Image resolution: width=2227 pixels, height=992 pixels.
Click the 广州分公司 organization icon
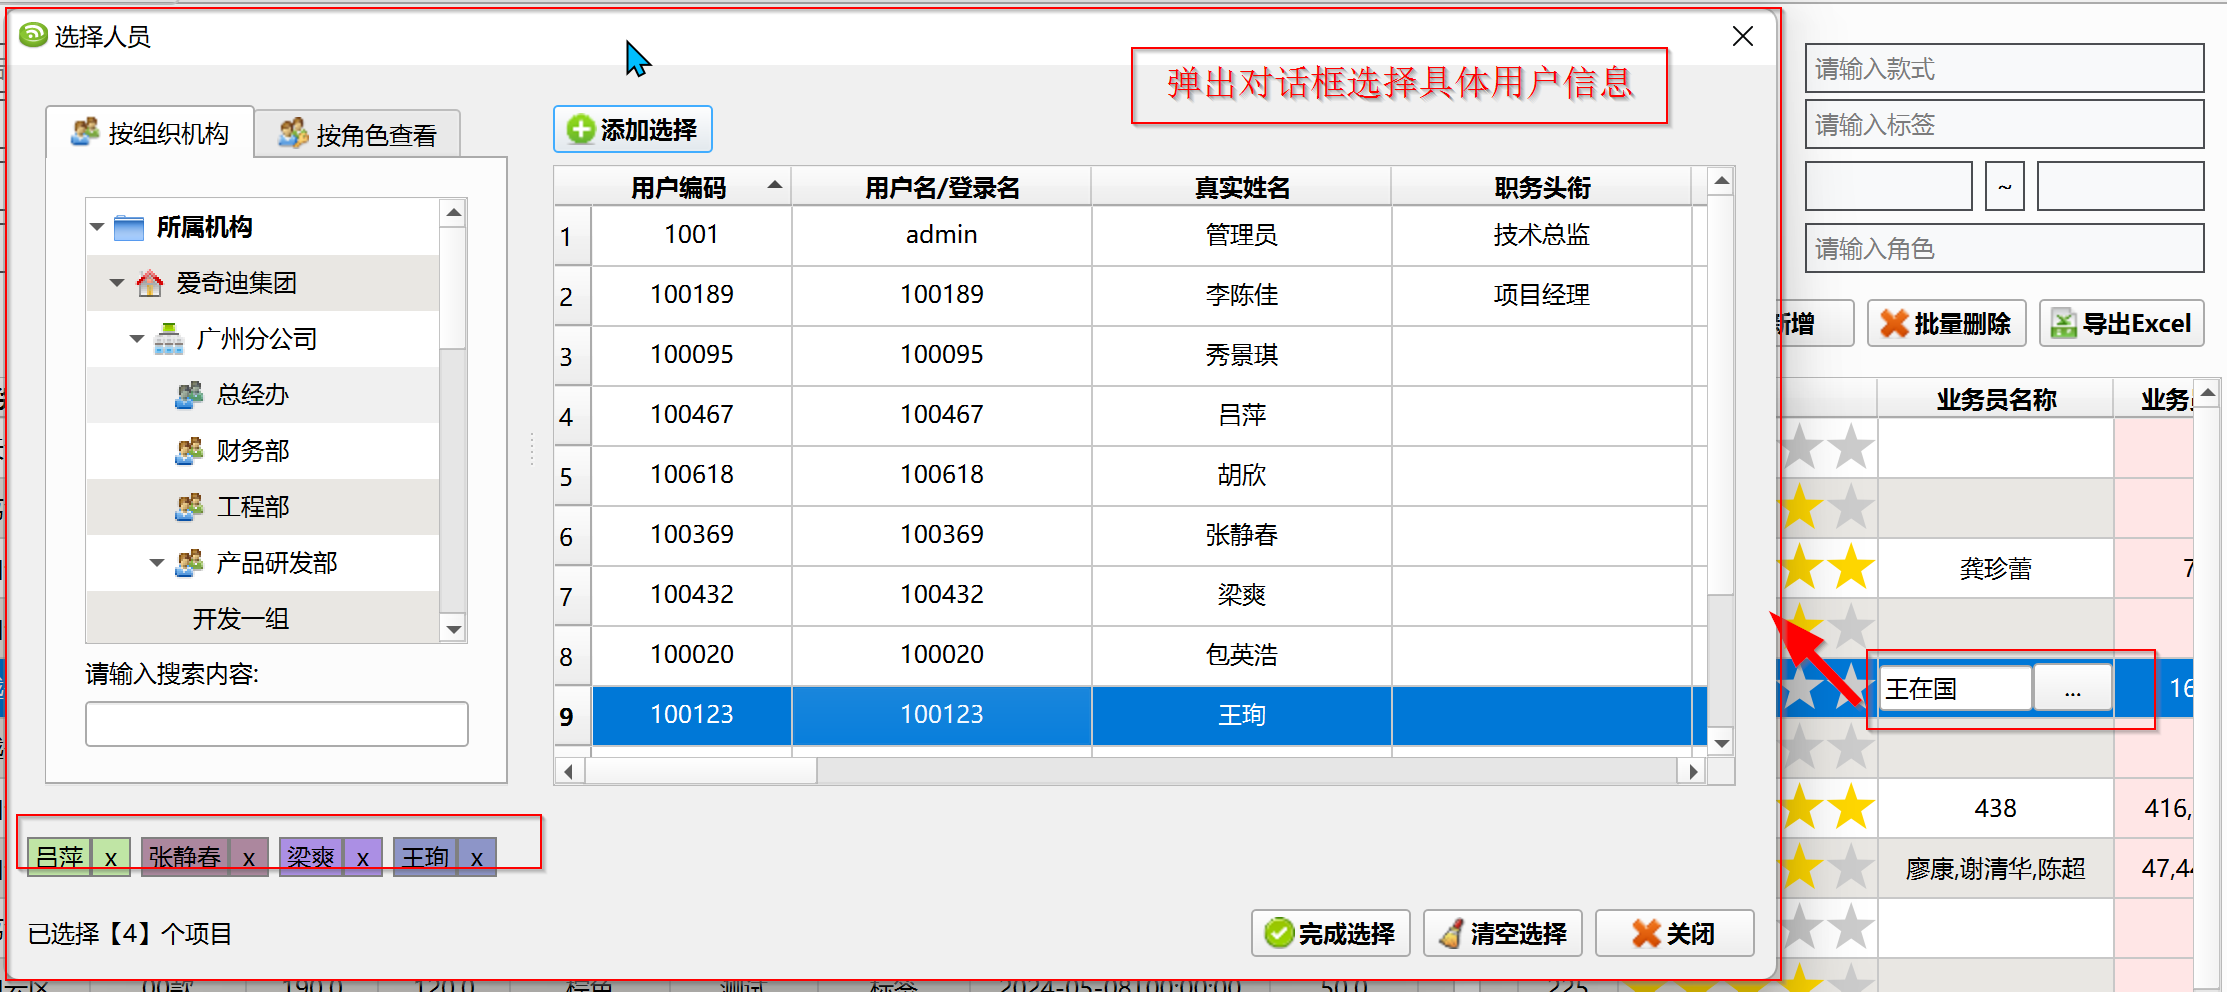[x=169, y=339]
